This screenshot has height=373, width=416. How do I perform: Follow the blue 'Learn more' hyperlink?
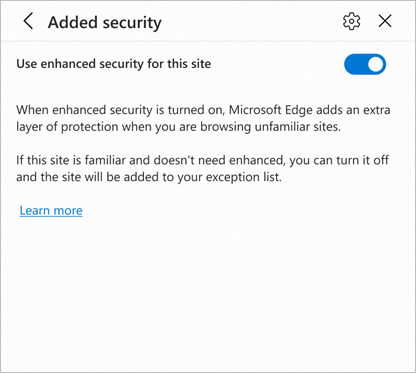click(51, 210)
